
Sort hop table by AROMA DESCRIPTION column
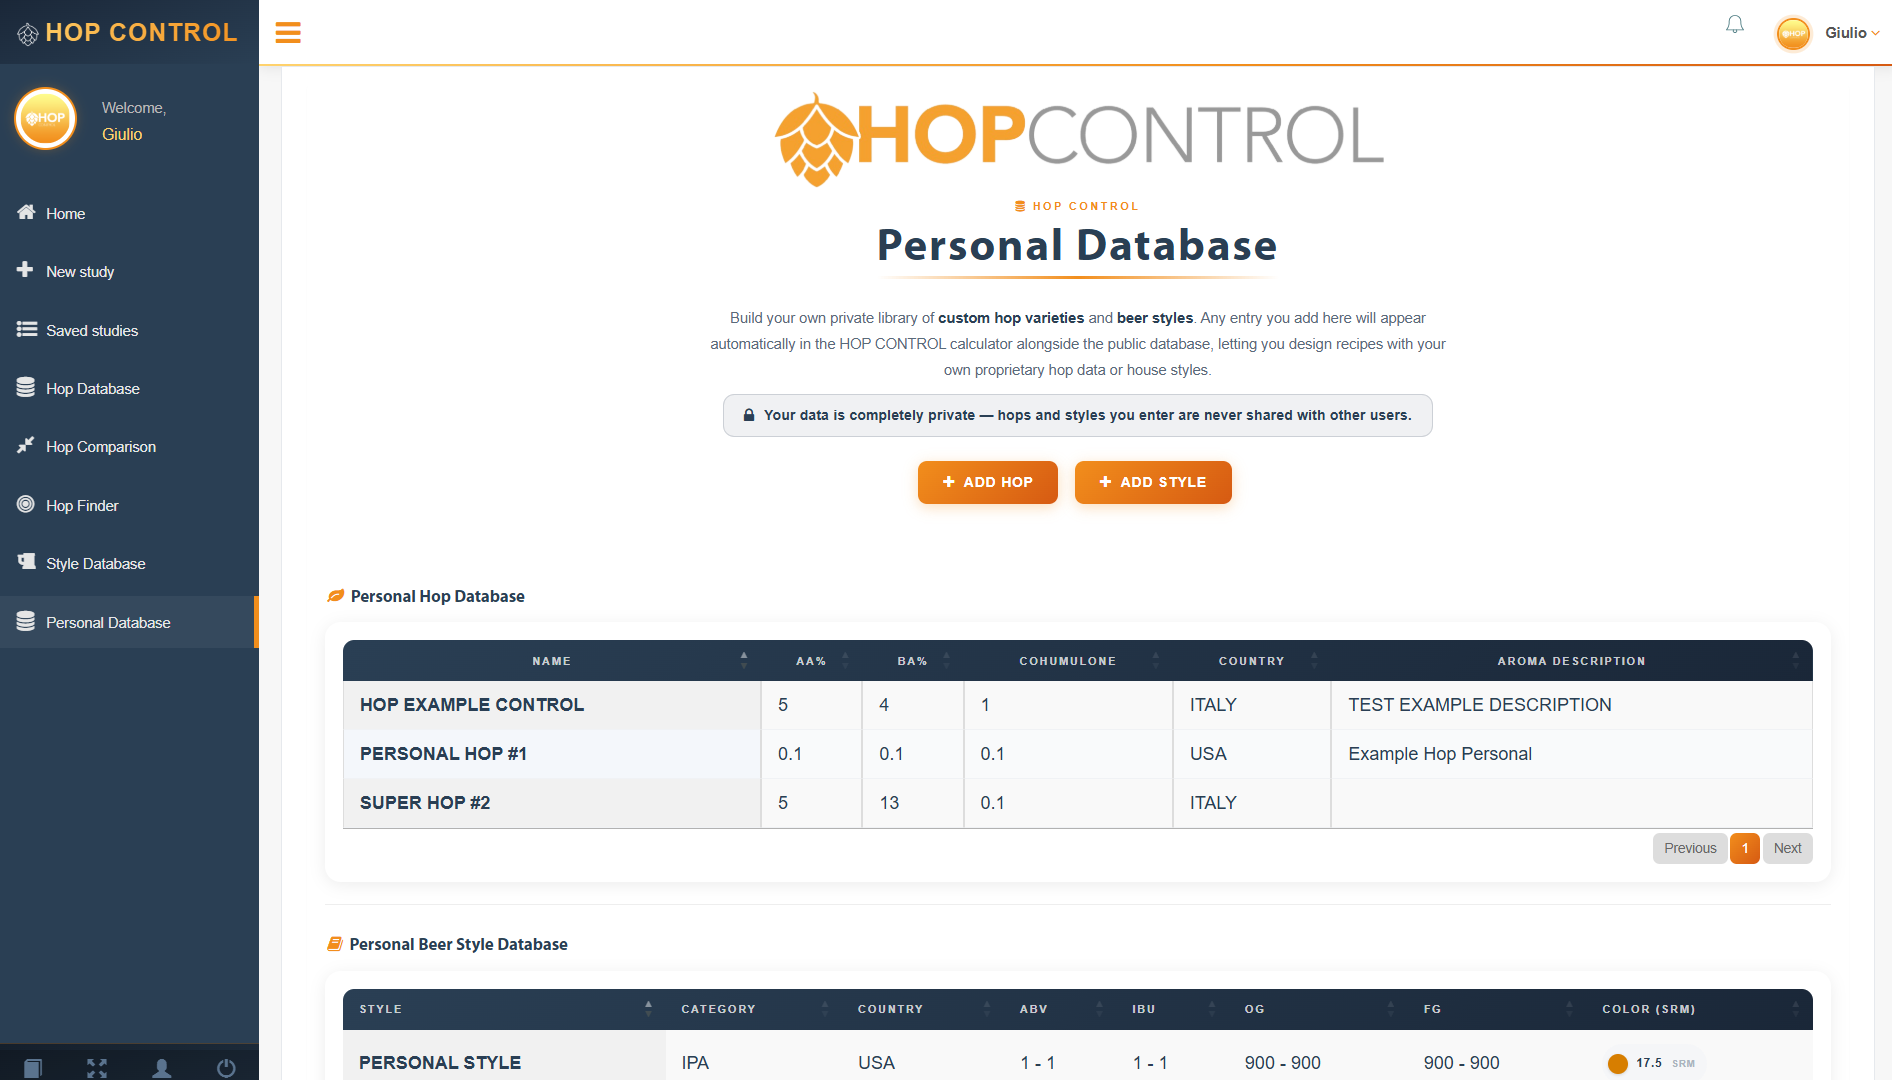pos(1571,661)
